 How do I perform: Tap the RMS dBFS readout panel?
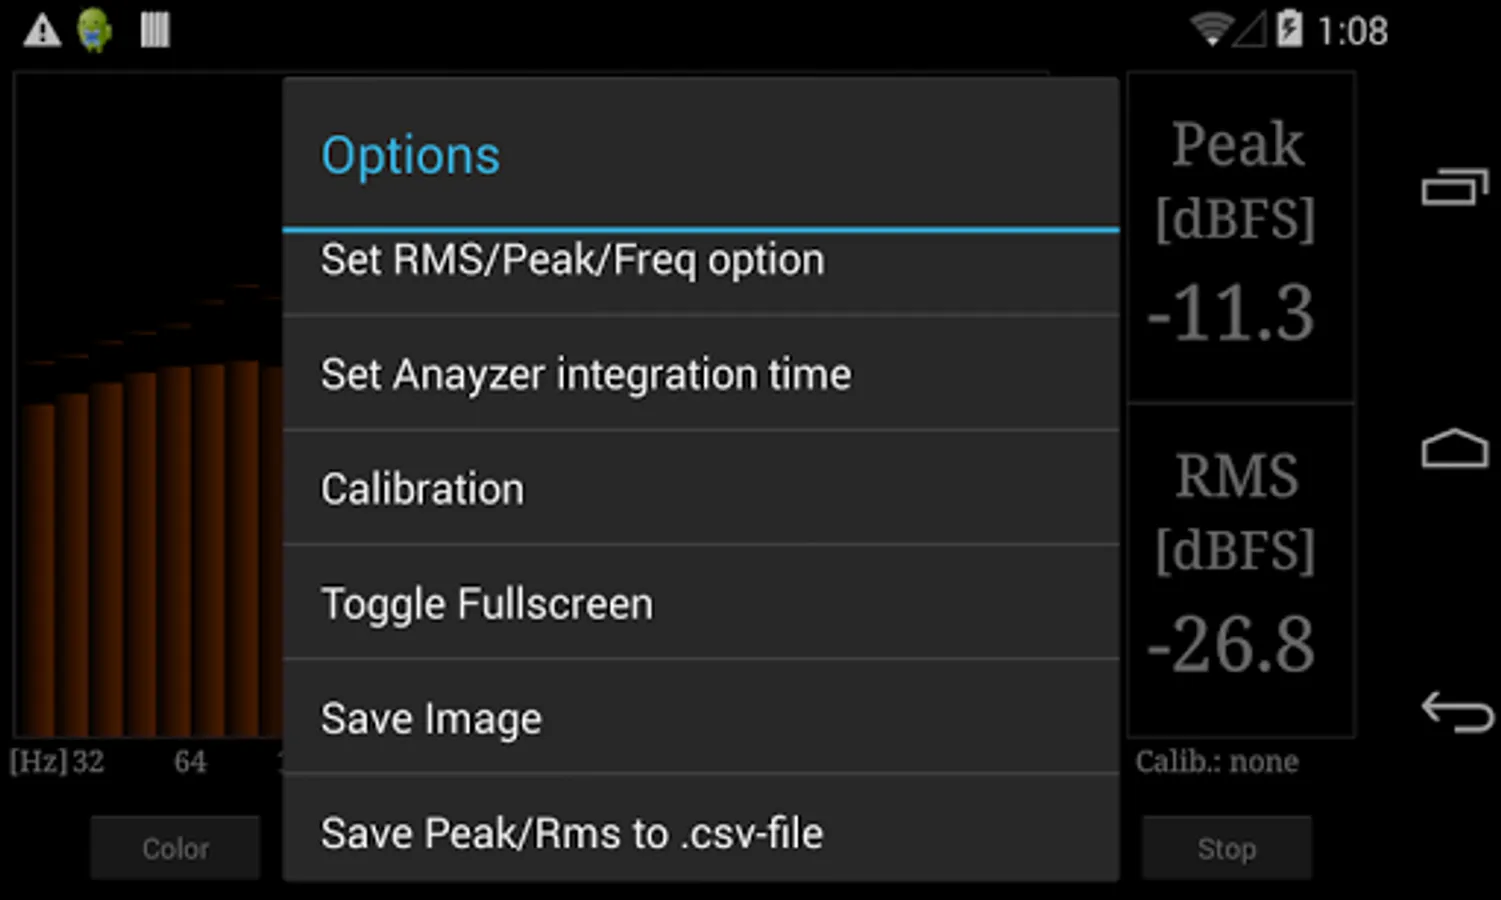tap(1240, 570)
